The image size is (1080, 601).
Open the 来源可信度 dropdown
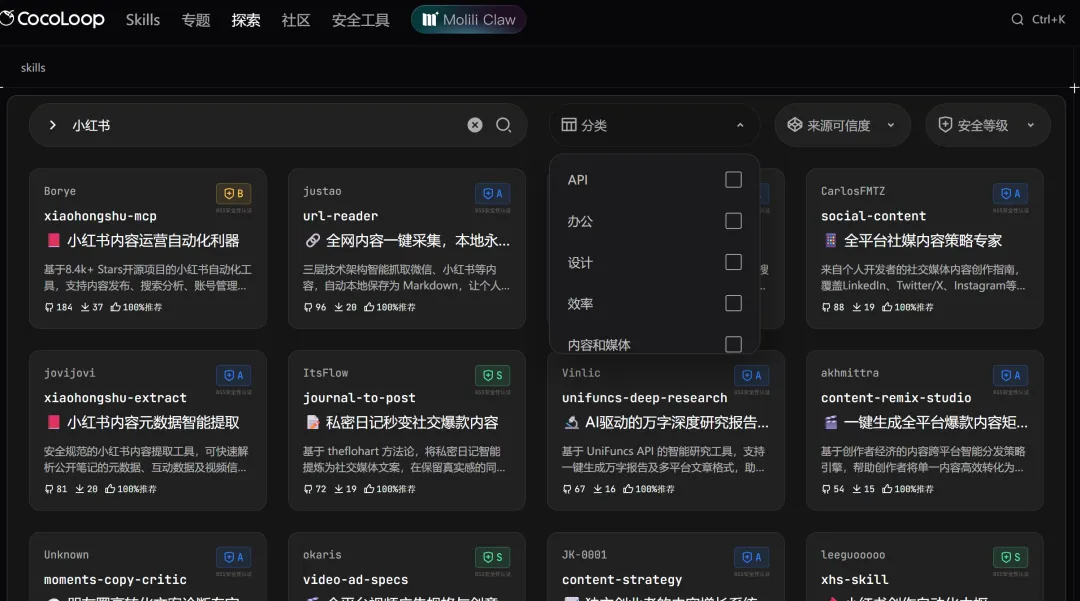[x=842, y=125]
